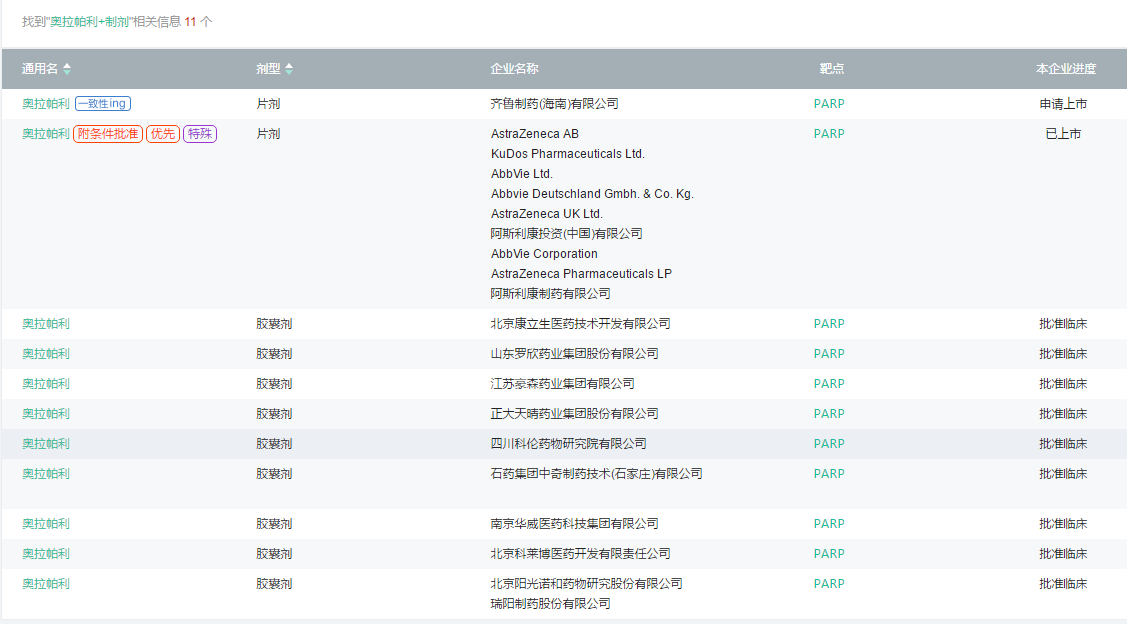Click 胶囊剂 dosage form for 四川科伦药物研究院
Viewport: 1127px width, 624px height.
pos(274,444)
